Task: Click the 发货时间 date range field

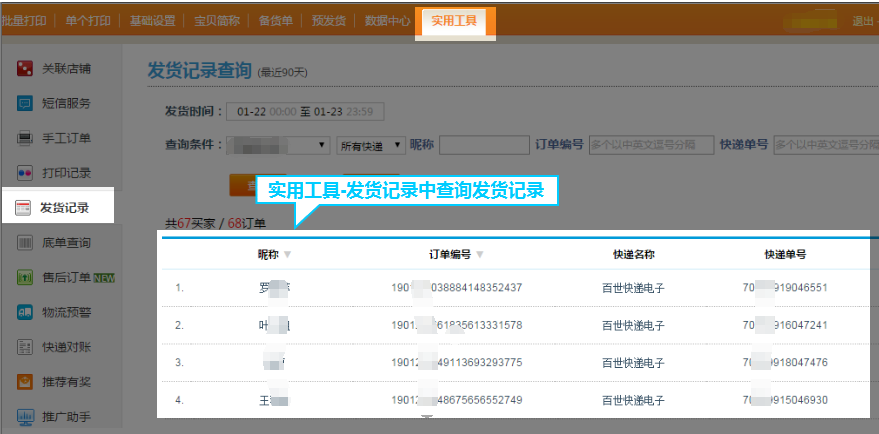Action: coord(305,112)
